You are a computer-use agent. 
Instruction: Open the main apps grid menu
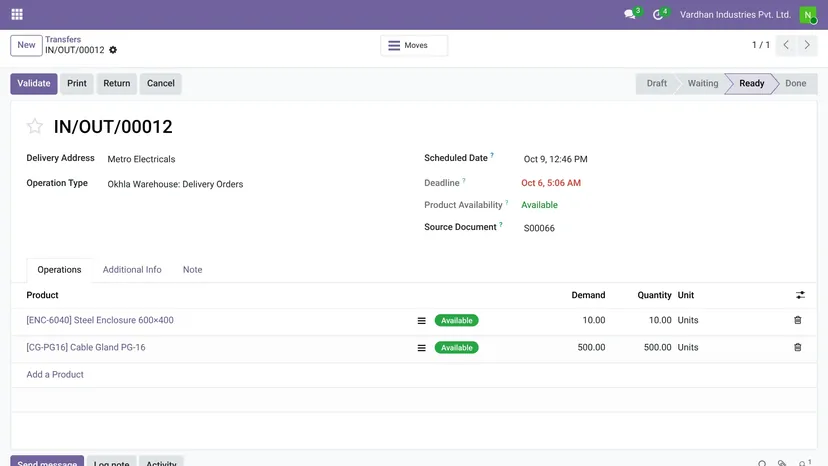pos(17,14)
